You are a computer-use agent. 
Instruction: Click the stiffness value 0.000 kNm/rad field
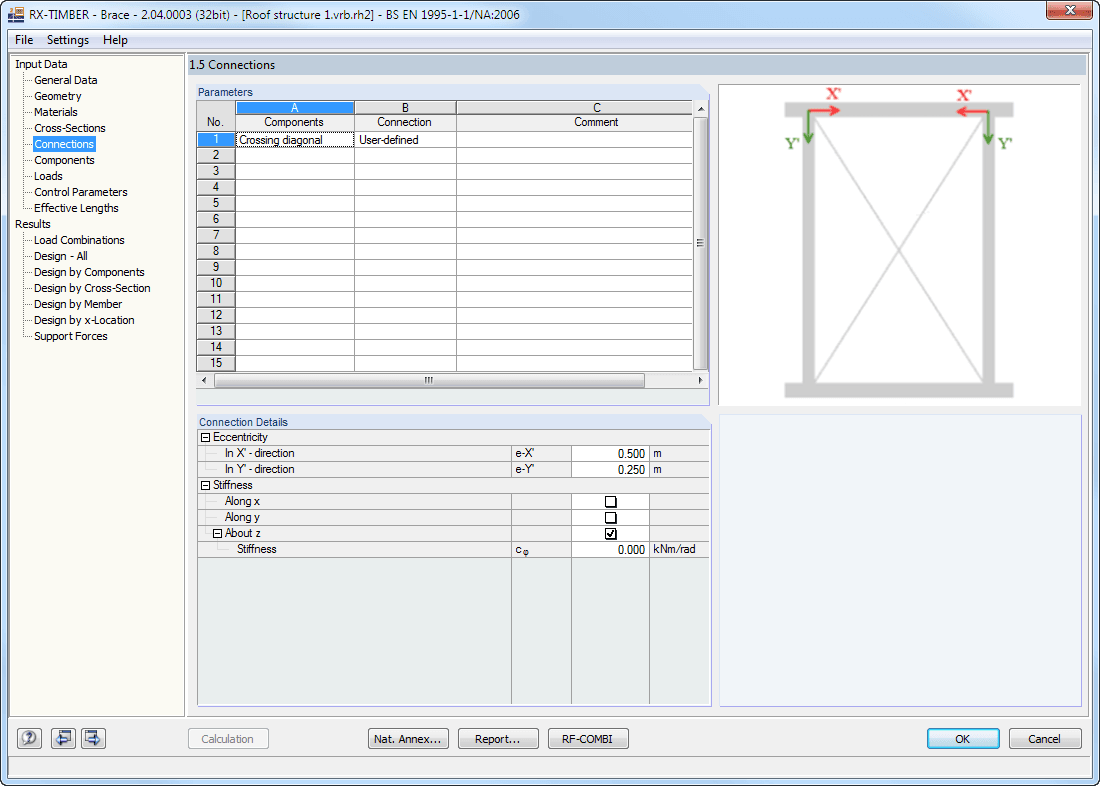pos(610,549)
